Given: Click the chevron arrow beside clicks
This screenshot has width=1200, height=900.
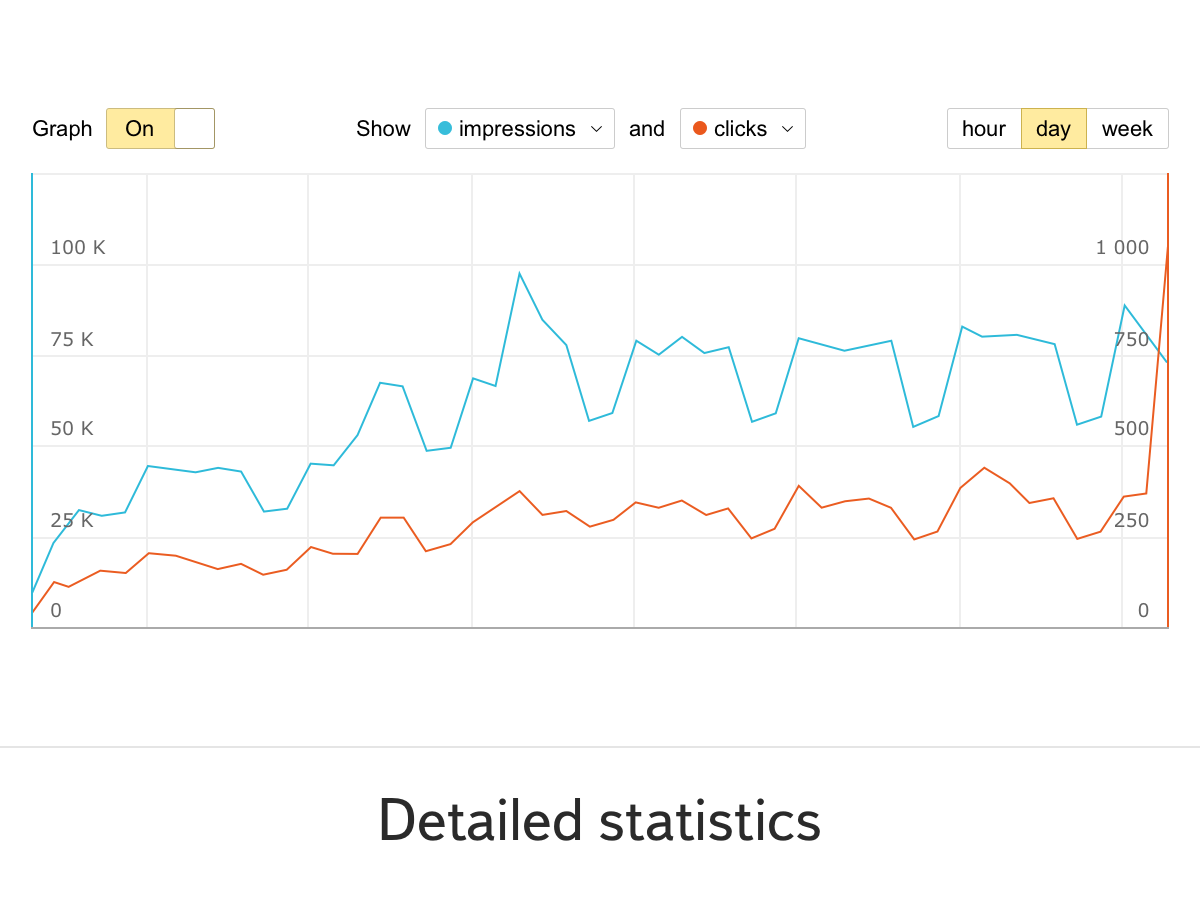Looking at the screenshot, I should (x=788, y=129).
